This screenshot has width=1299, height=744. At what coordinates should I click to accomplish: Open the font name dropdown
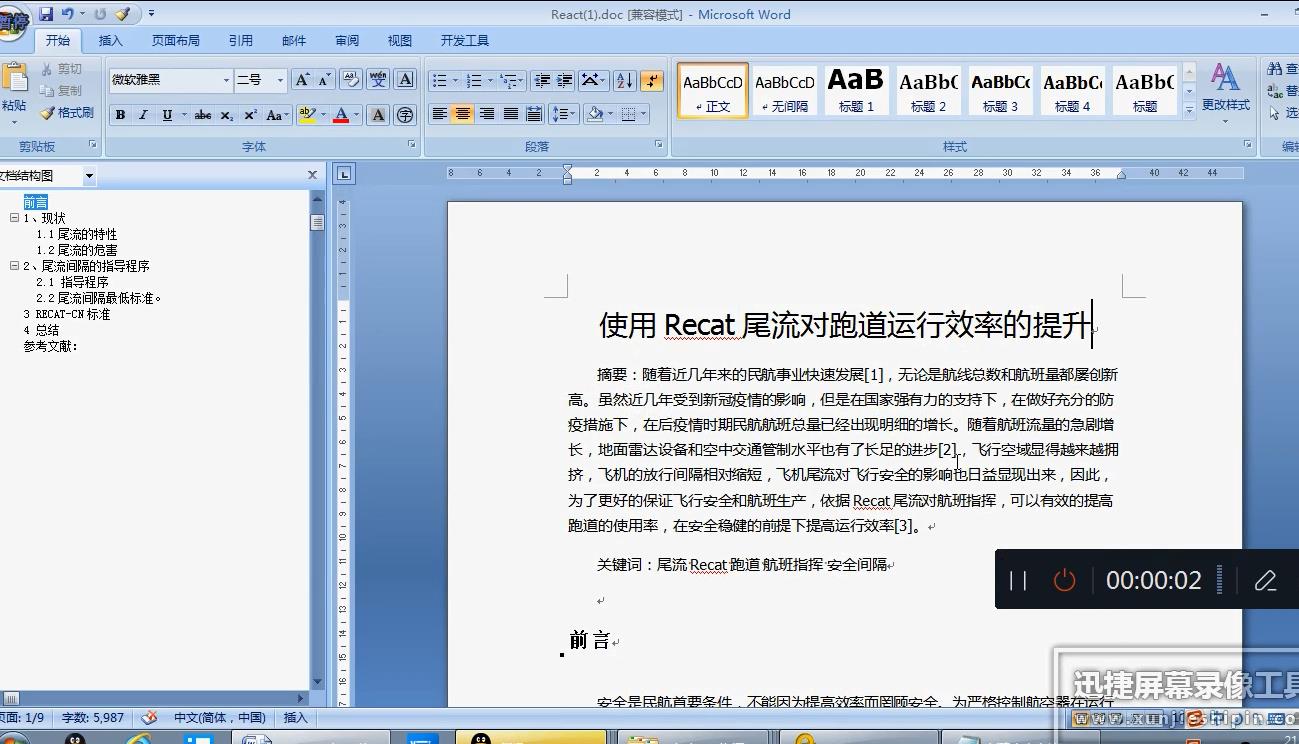tap(226, 80)
